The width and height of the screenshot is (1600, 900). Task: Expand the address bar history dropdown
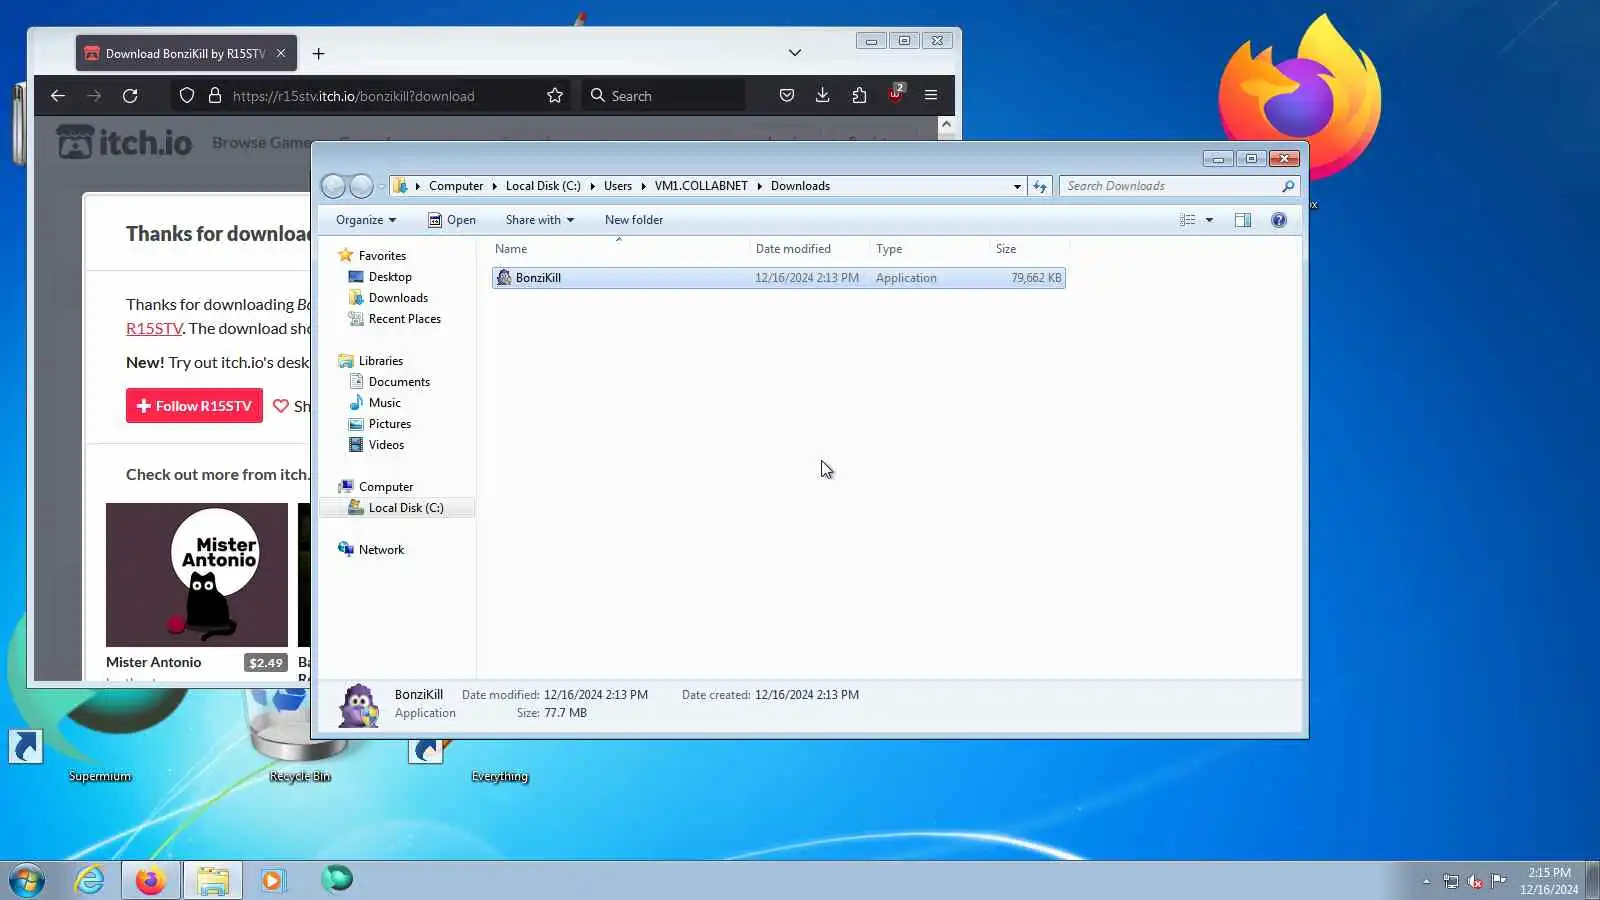tap(1017, 186)
